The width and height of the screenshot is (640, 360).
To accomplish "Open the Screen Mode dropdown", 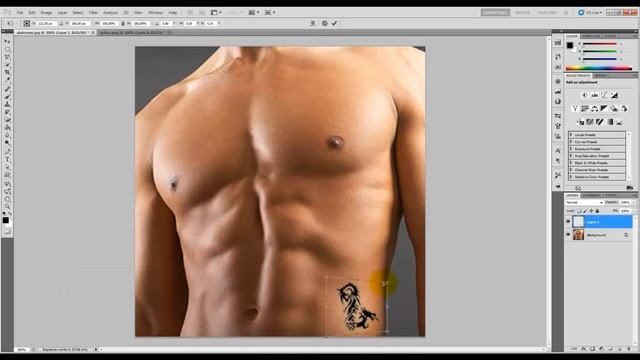I will point(269,12).
